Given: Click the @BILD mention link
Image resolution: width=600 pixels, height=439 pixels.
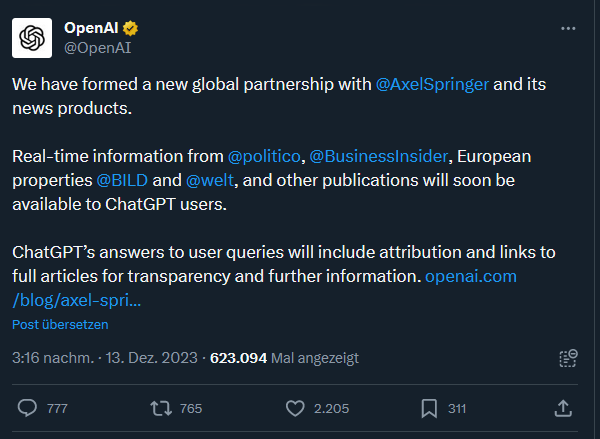Looking at the screenshot, I should (x=123, y=181).
